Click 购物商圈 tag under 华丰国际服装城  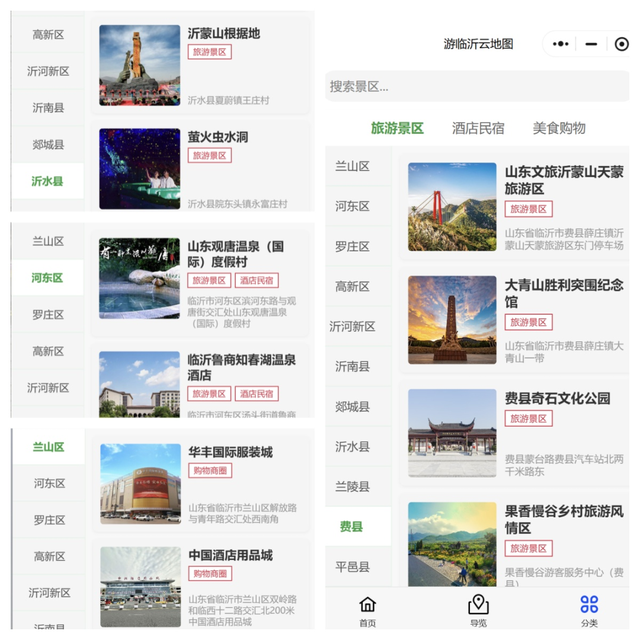click(210, 470)
